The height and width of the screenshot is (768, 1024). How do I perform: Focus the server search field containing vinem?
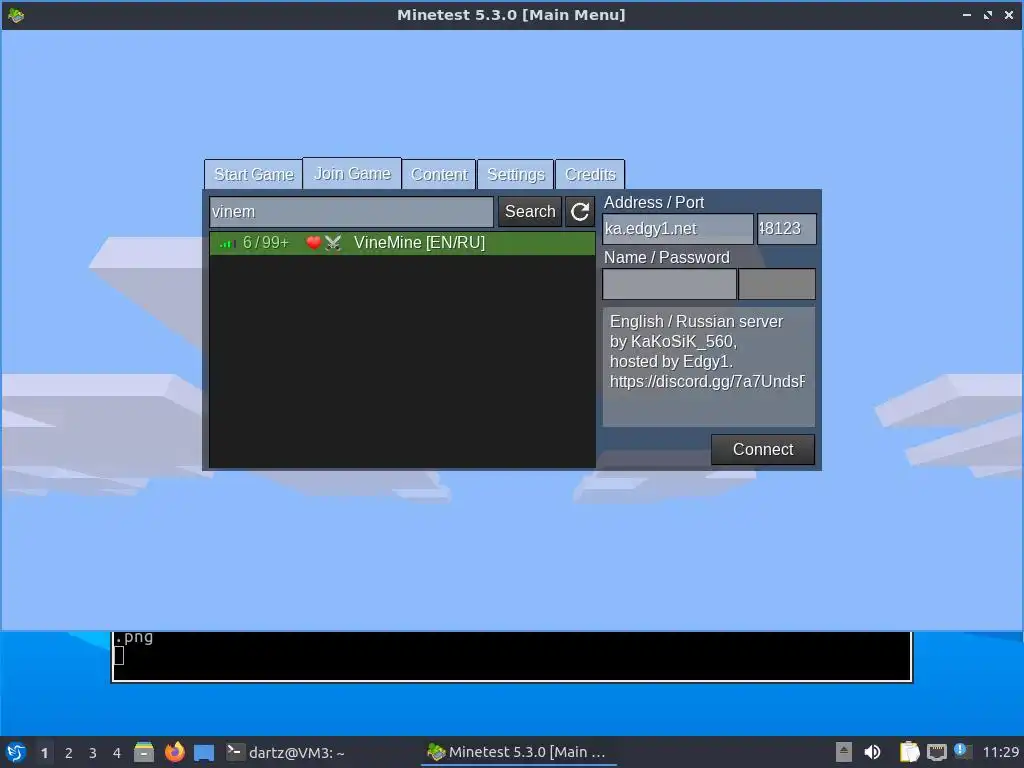pos(351,212)
